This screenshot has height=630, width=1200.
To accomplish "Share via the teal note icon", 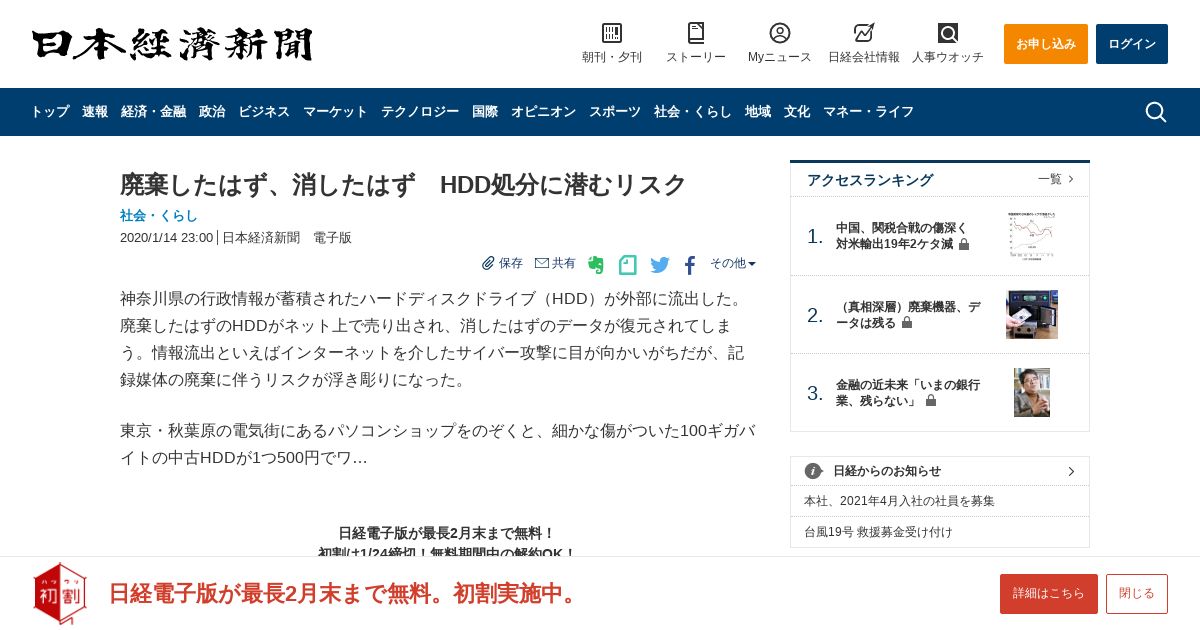I will pyautogui.click(x=628, y=265).
